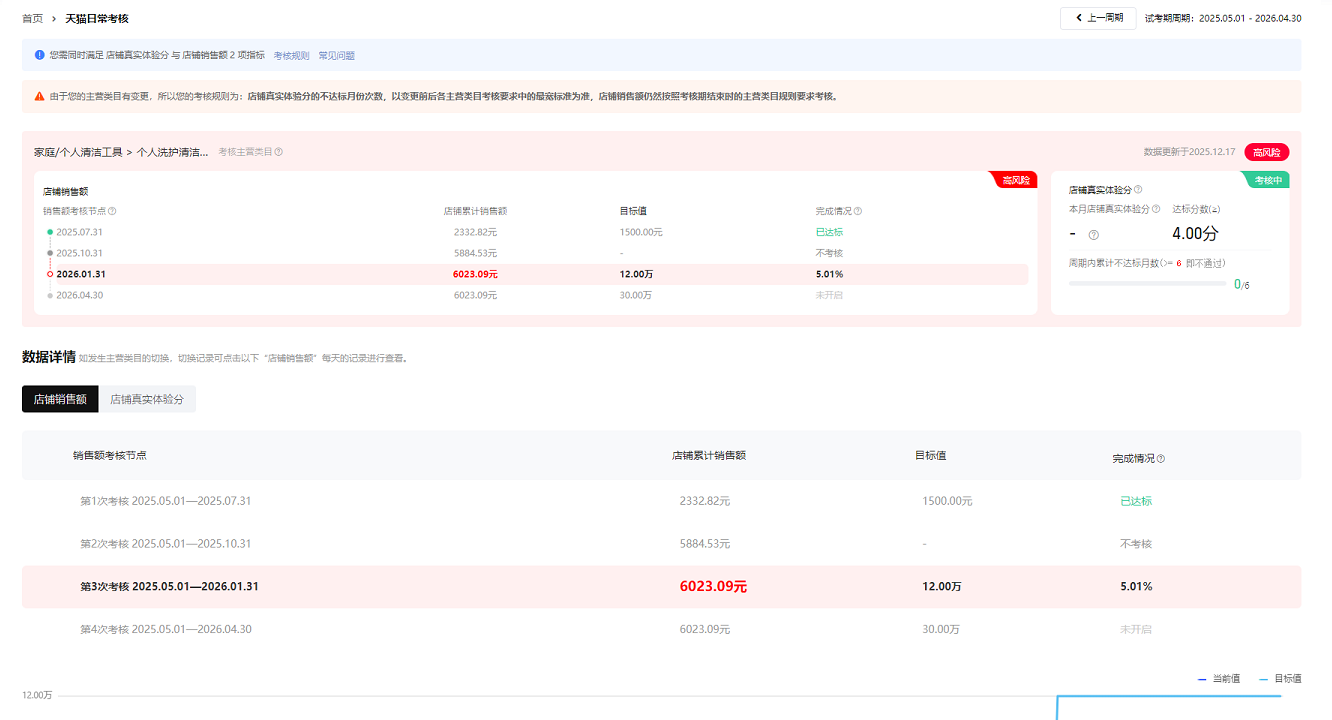Screen dimensions: 1332x720
Task: Go to the previous period with 上一周期
Action: pyautogui.click(x=1098, y=18)
